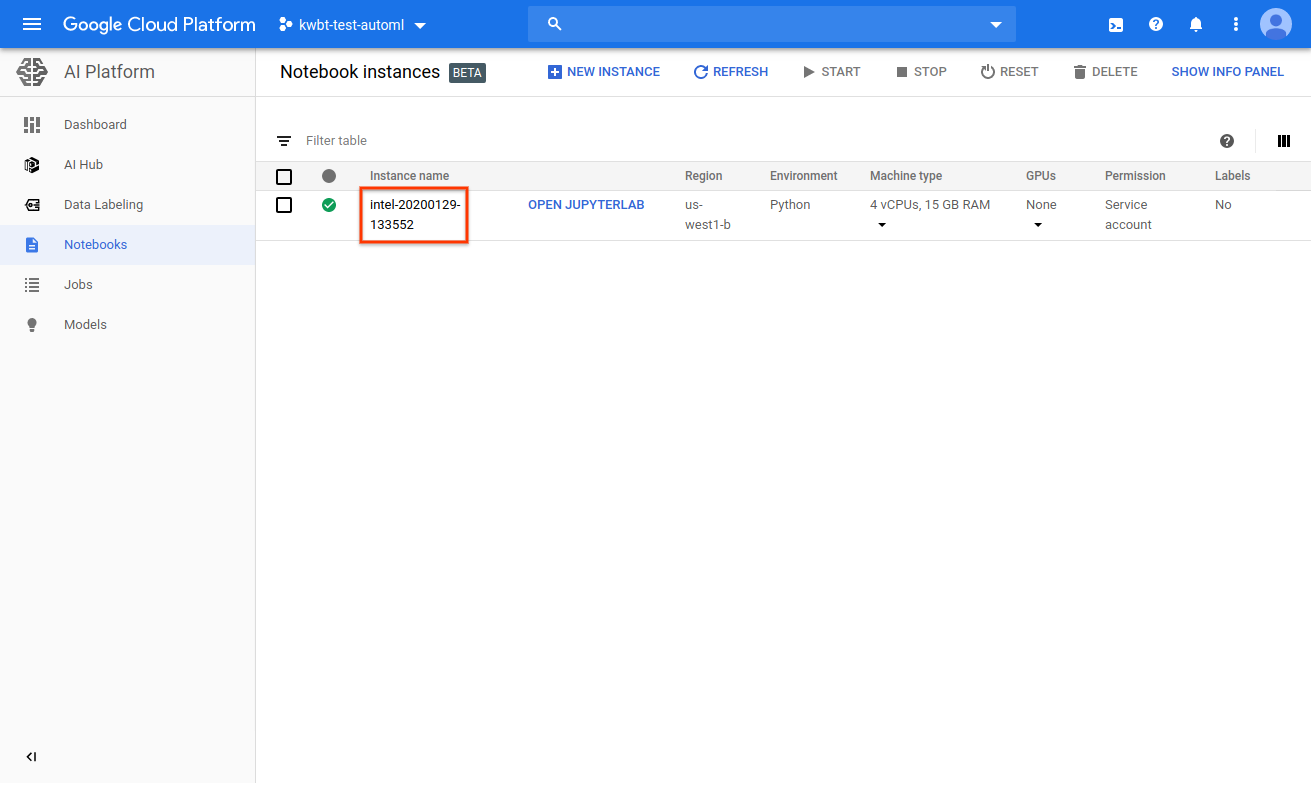Click the REFRESH button
Image resolution: width=1311 pixels, height=786 pixels.
[x=731, y=72]
